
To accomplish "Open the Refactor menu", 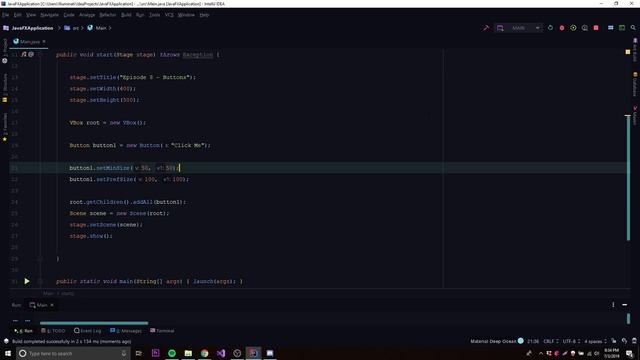I will pos(108,15).
